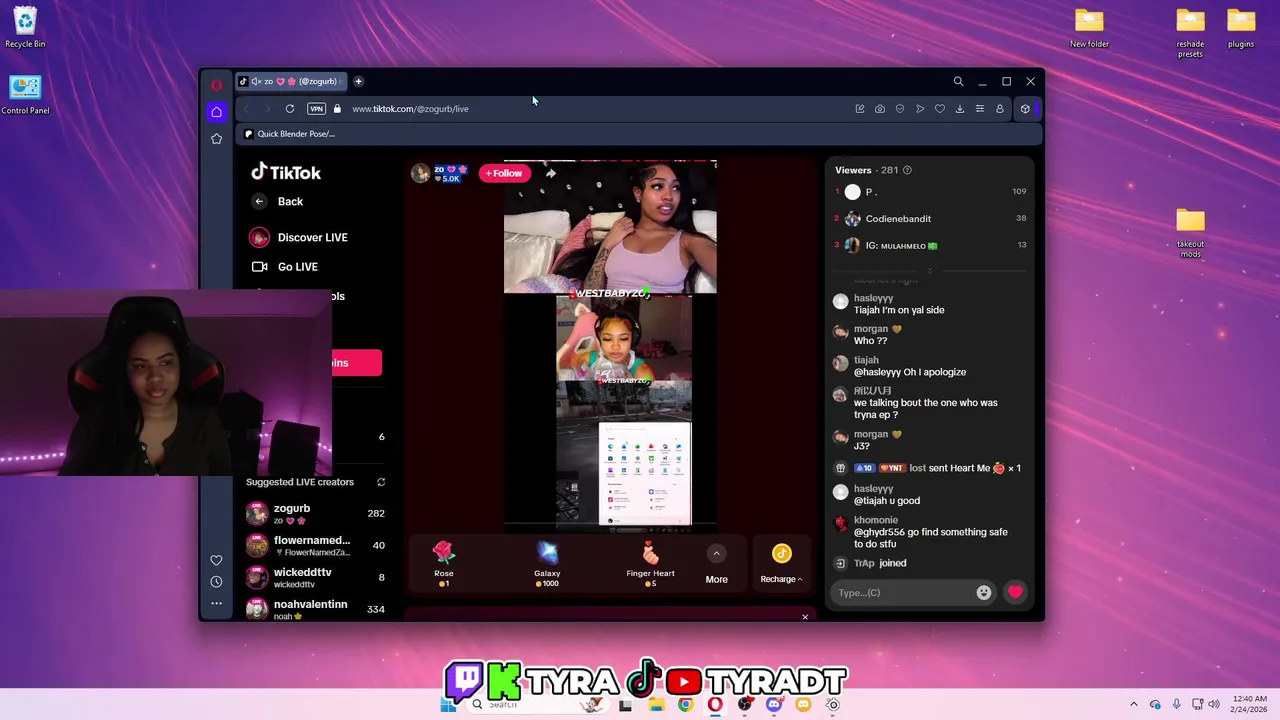Open Discover LIVE in TikTok menu
The width and height of the screenshot is (1280, 720).
pos(299,237)
